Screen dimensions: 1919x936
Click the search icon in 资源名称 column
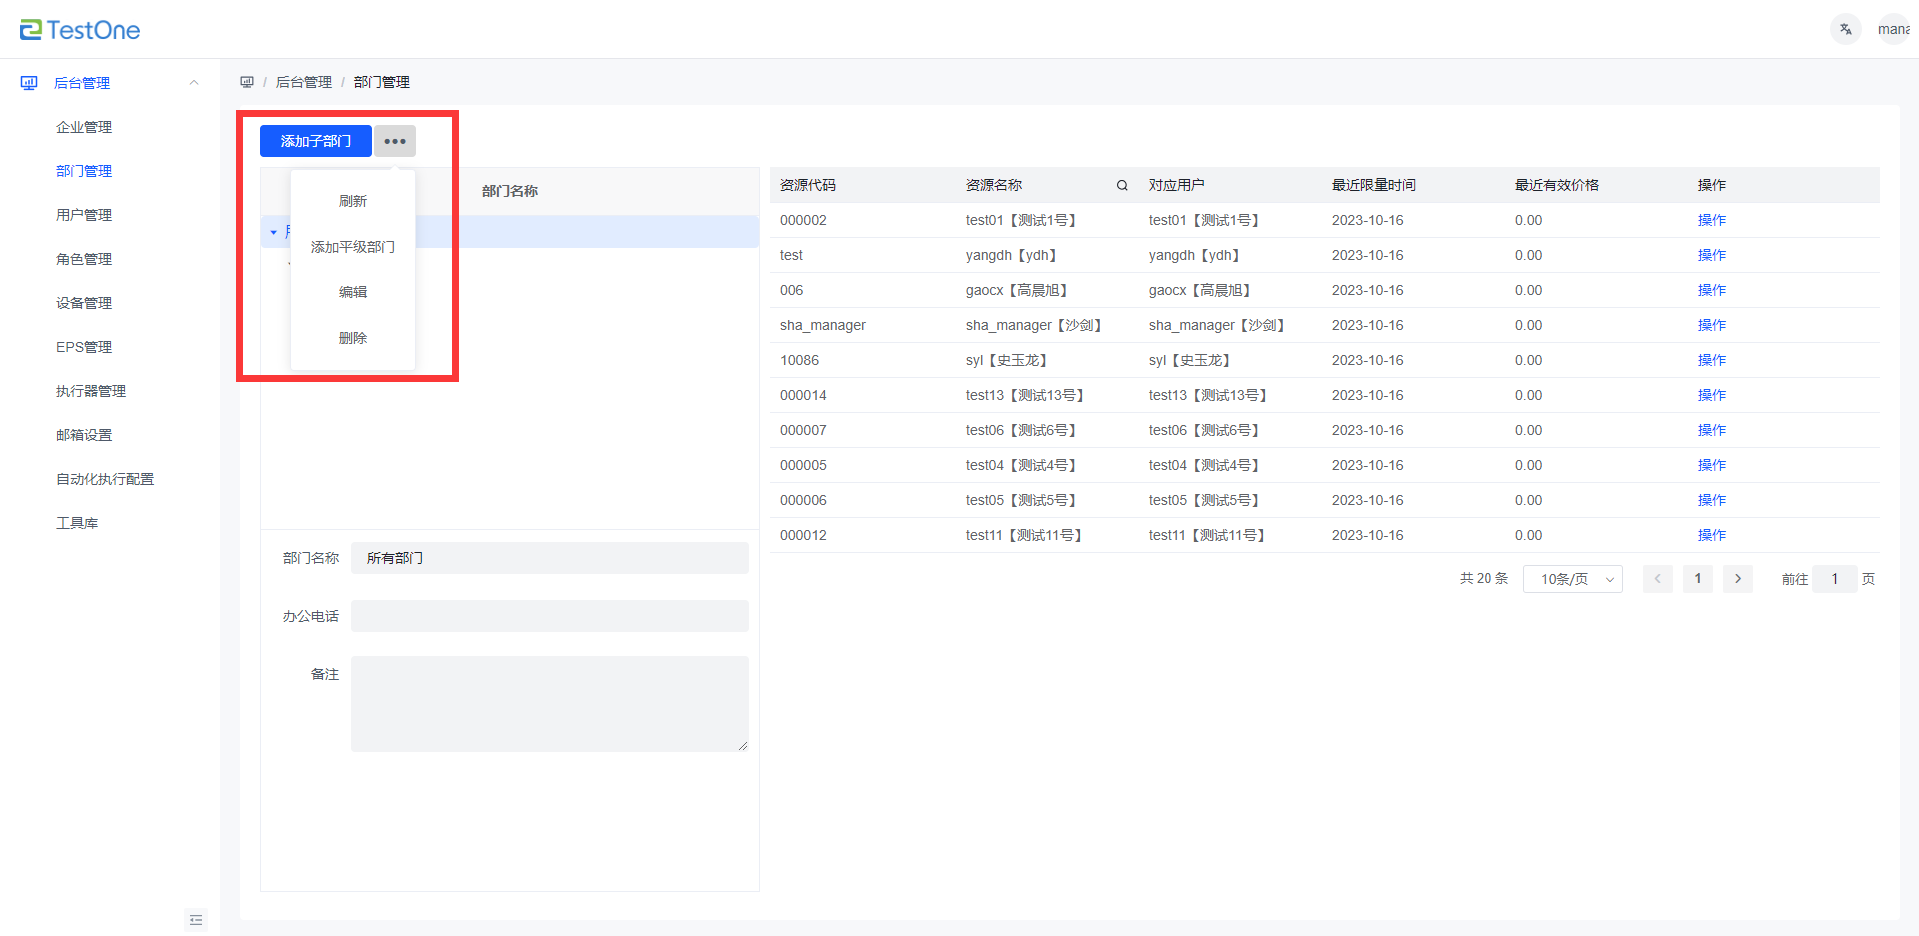click(1122, 185)
